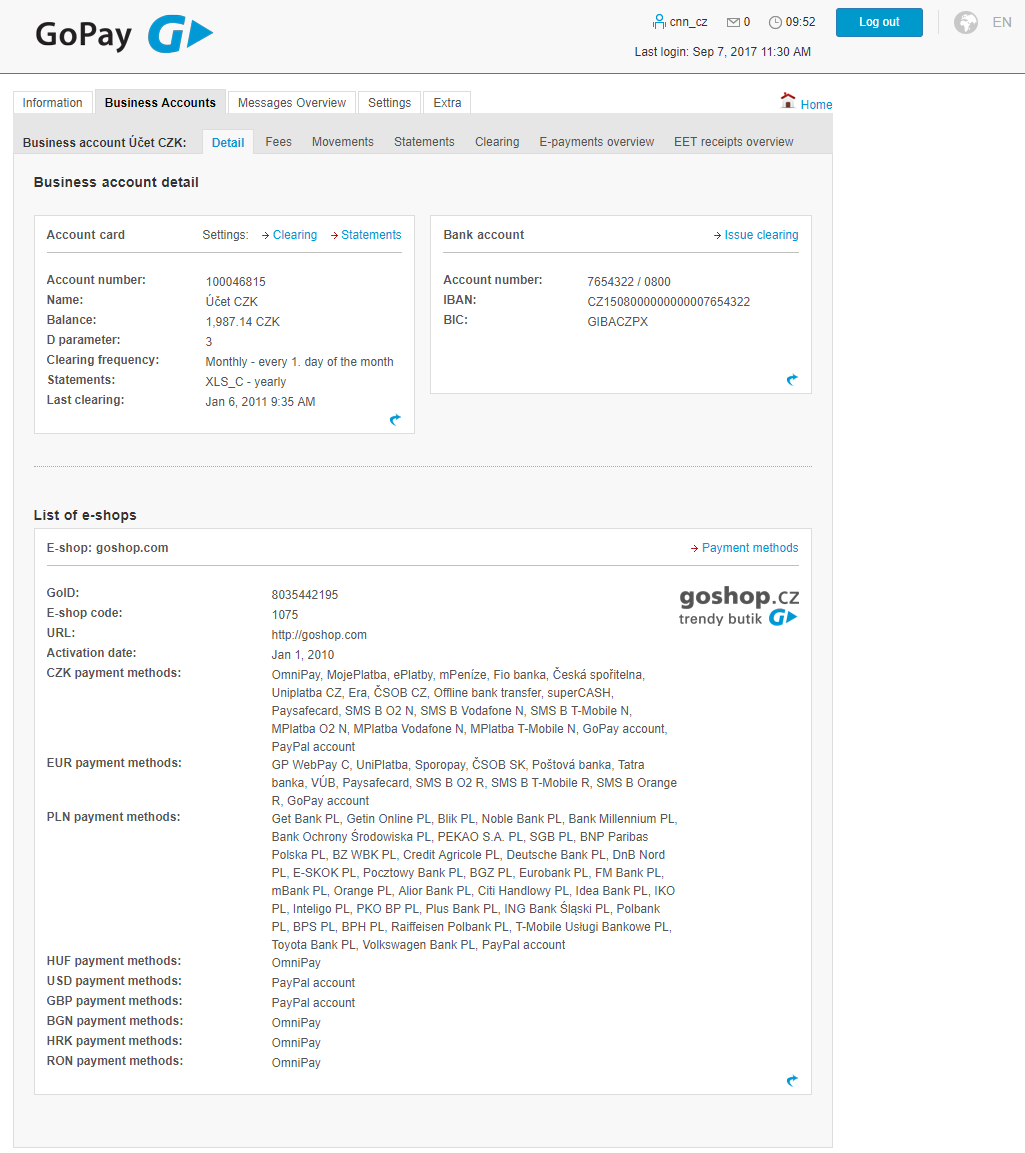The height and width of the screenshot is (1153, 1025).
Task: Click the Last login timestamp text
Action: tap(723, 52)
